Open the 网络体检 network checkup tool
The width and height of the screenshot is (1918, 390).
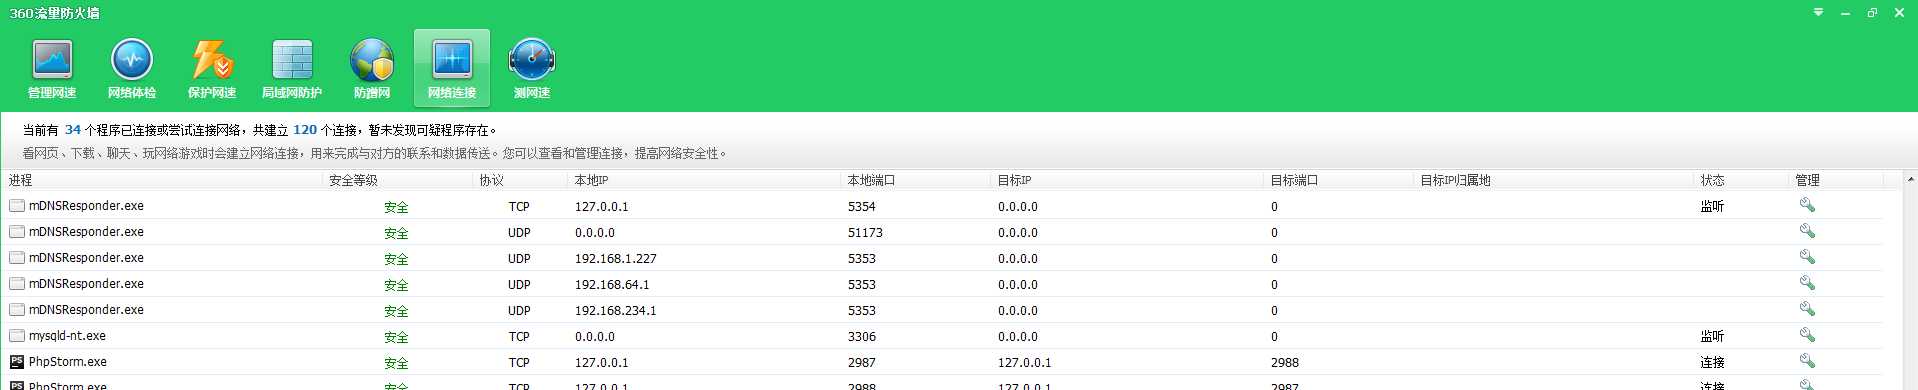(x=132, y=68)
